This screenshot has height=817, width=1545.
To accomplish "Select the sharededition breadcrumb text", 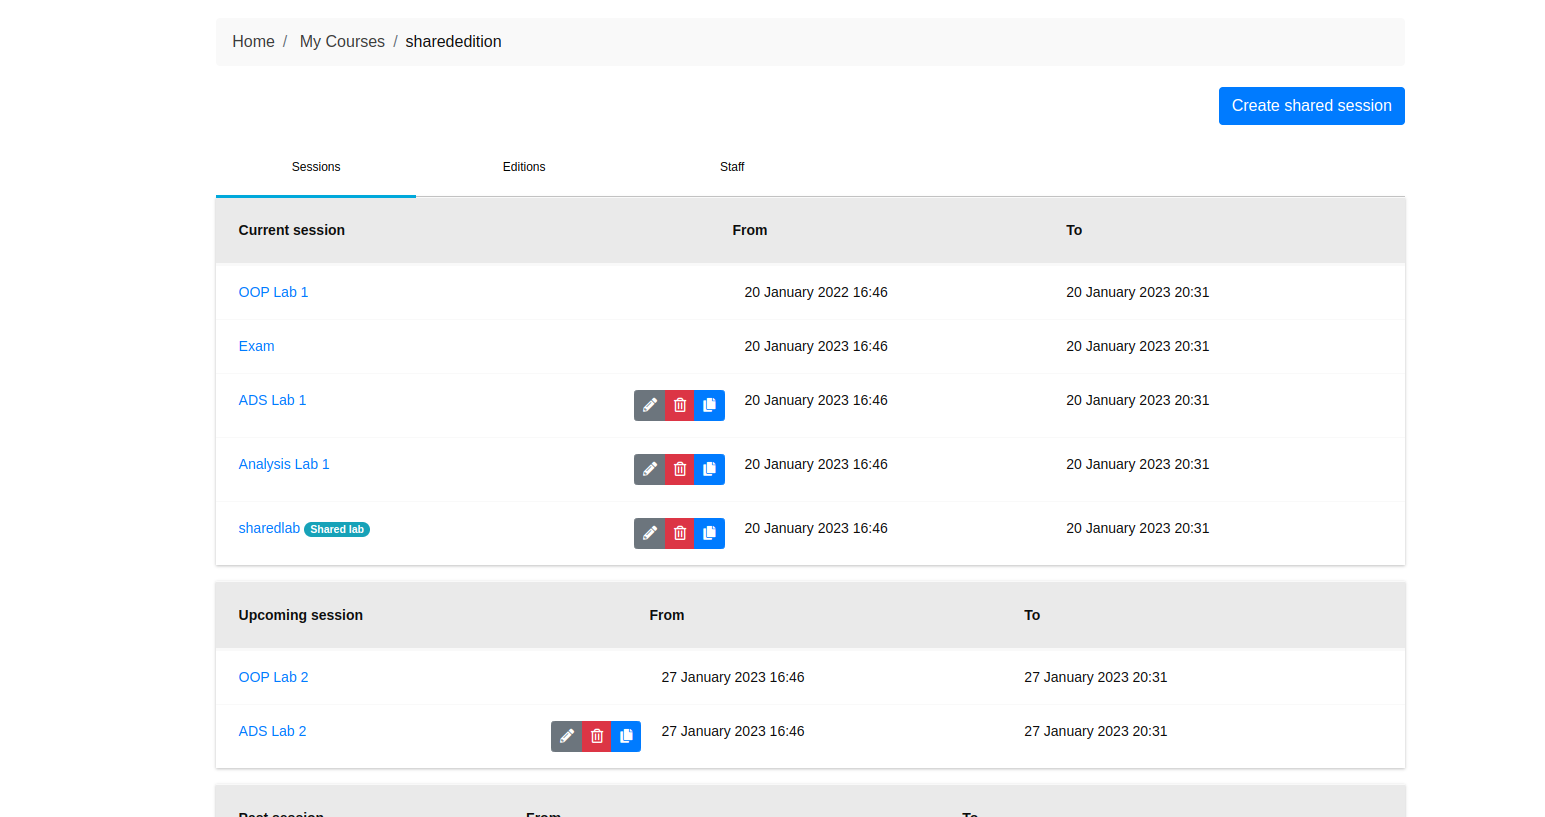I will (453, 42).
